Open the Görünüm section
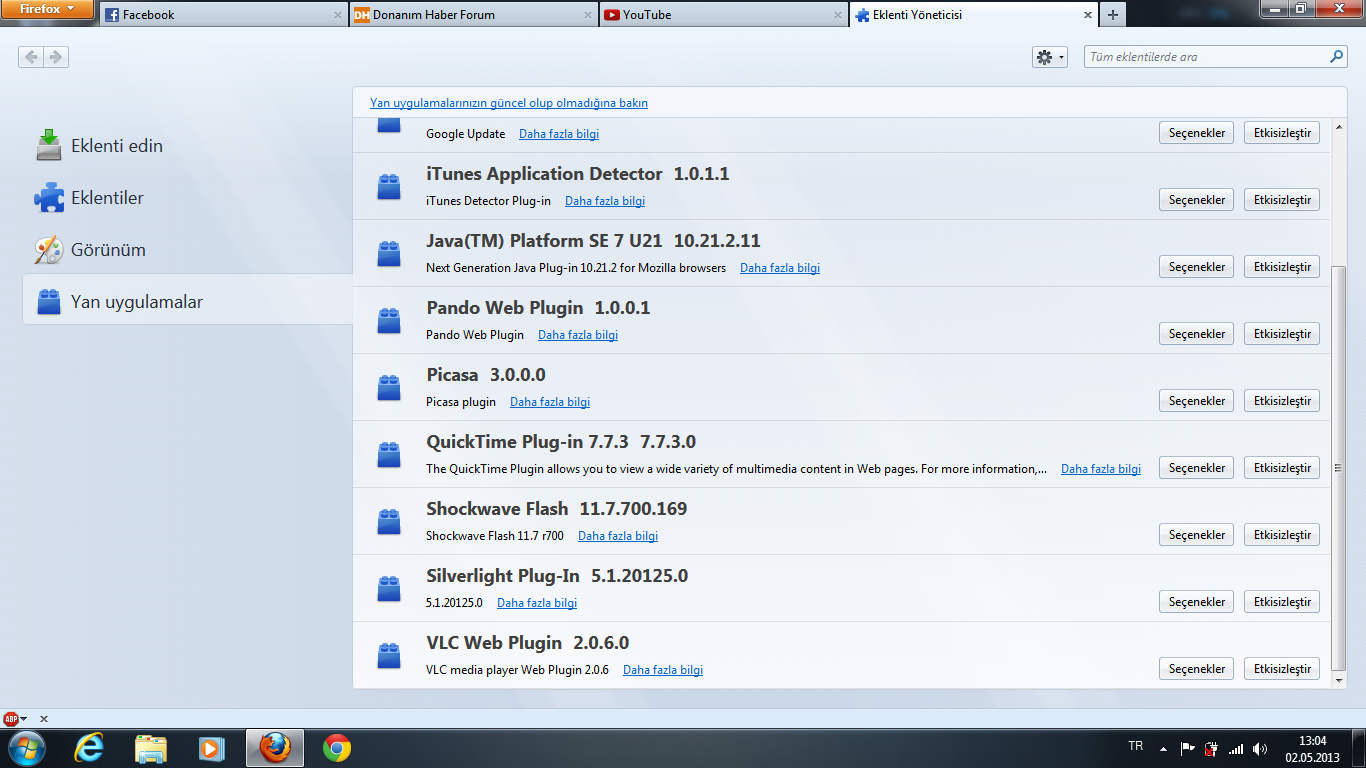The image size is (1366, 768). (187, 250)
